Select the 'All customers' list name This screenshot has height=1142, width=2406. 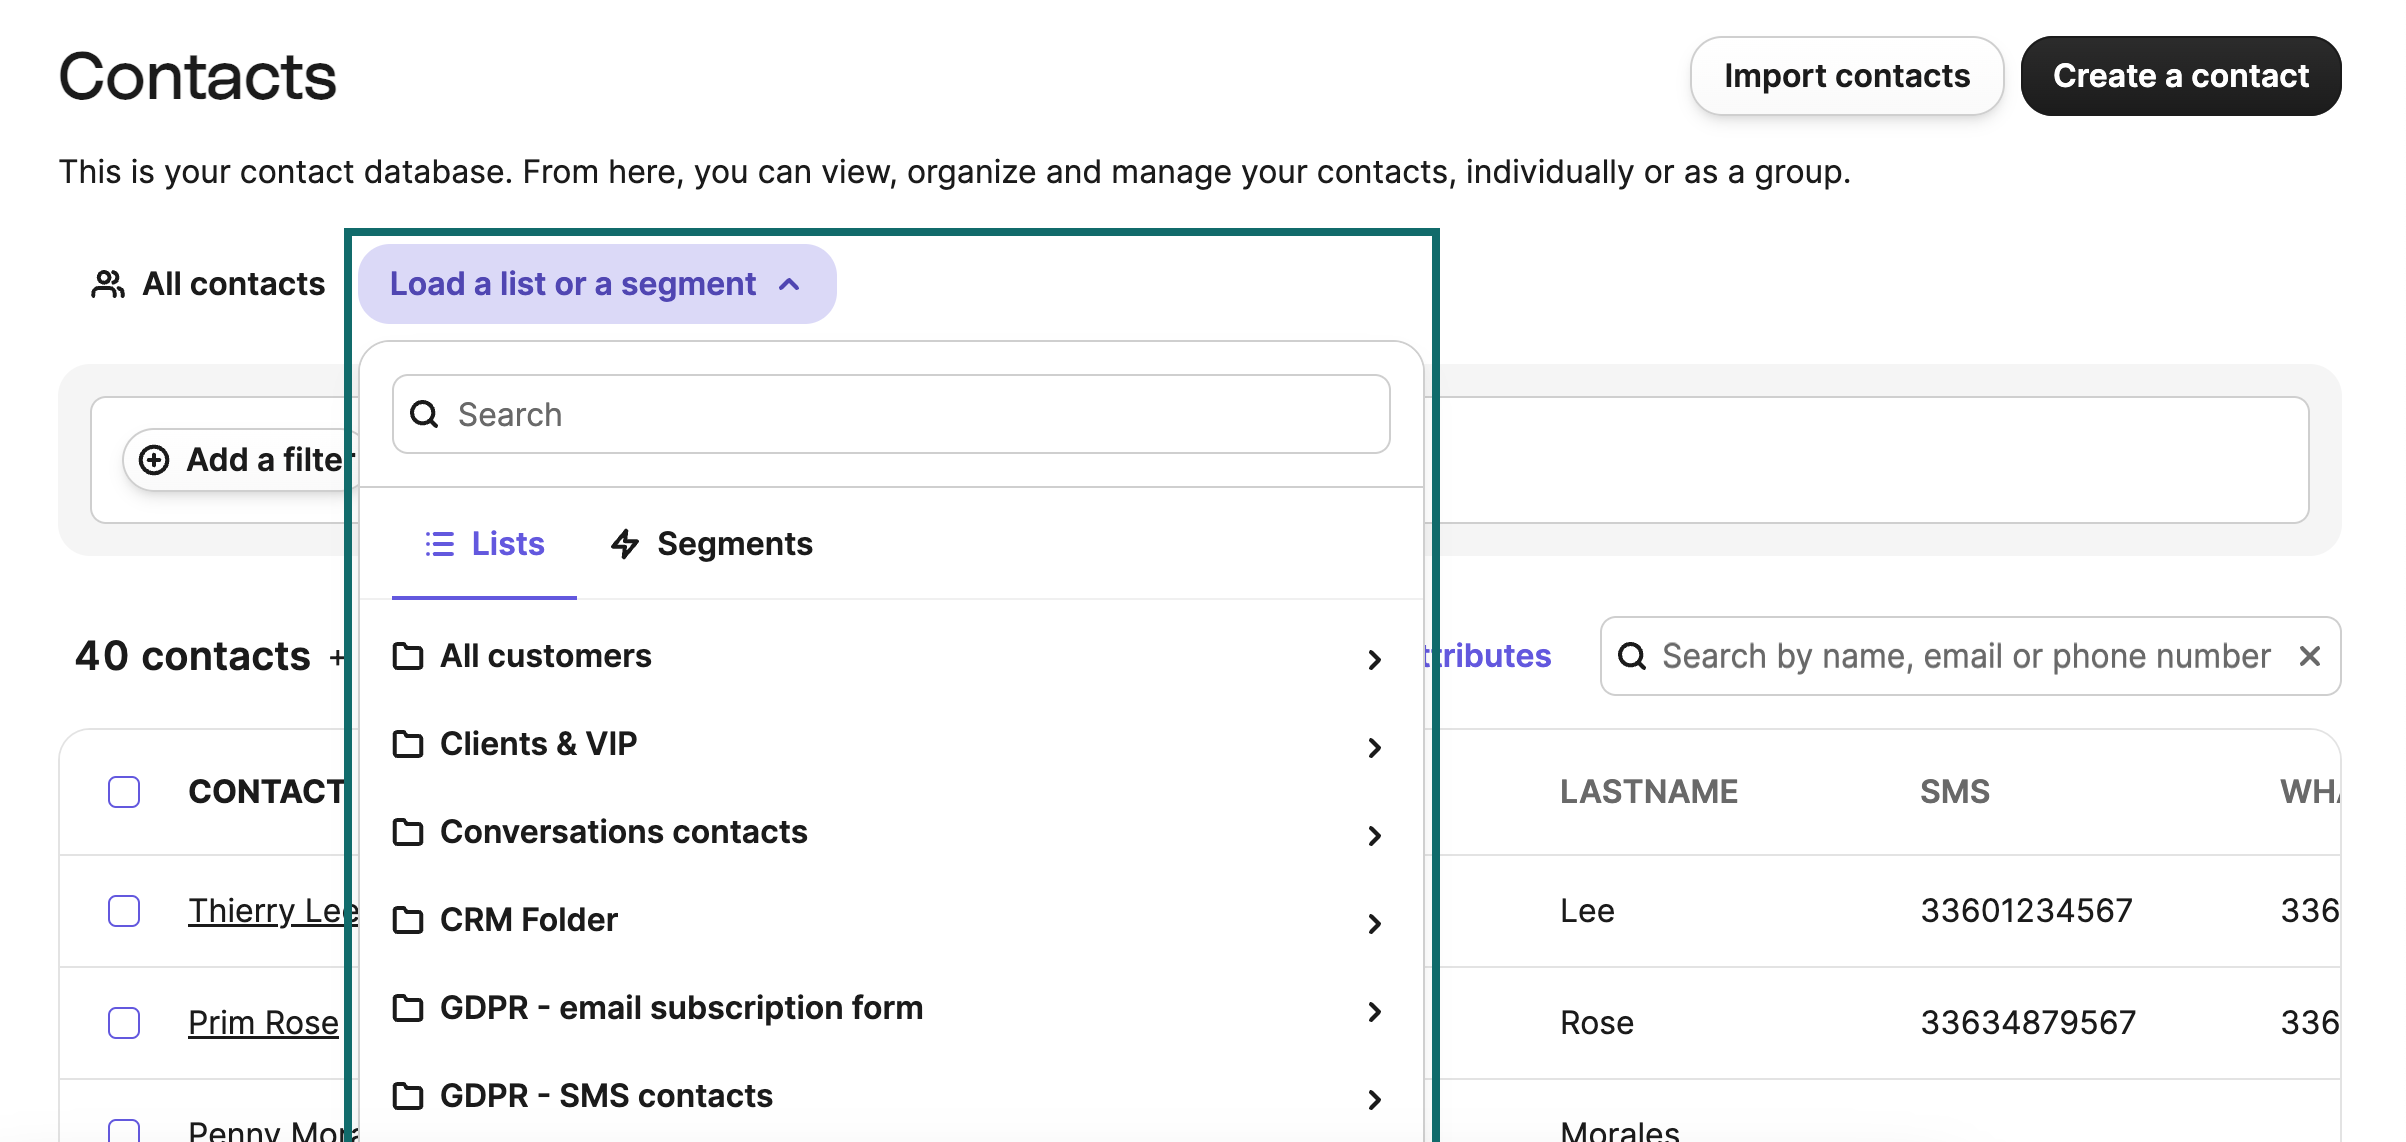[546, 656]
